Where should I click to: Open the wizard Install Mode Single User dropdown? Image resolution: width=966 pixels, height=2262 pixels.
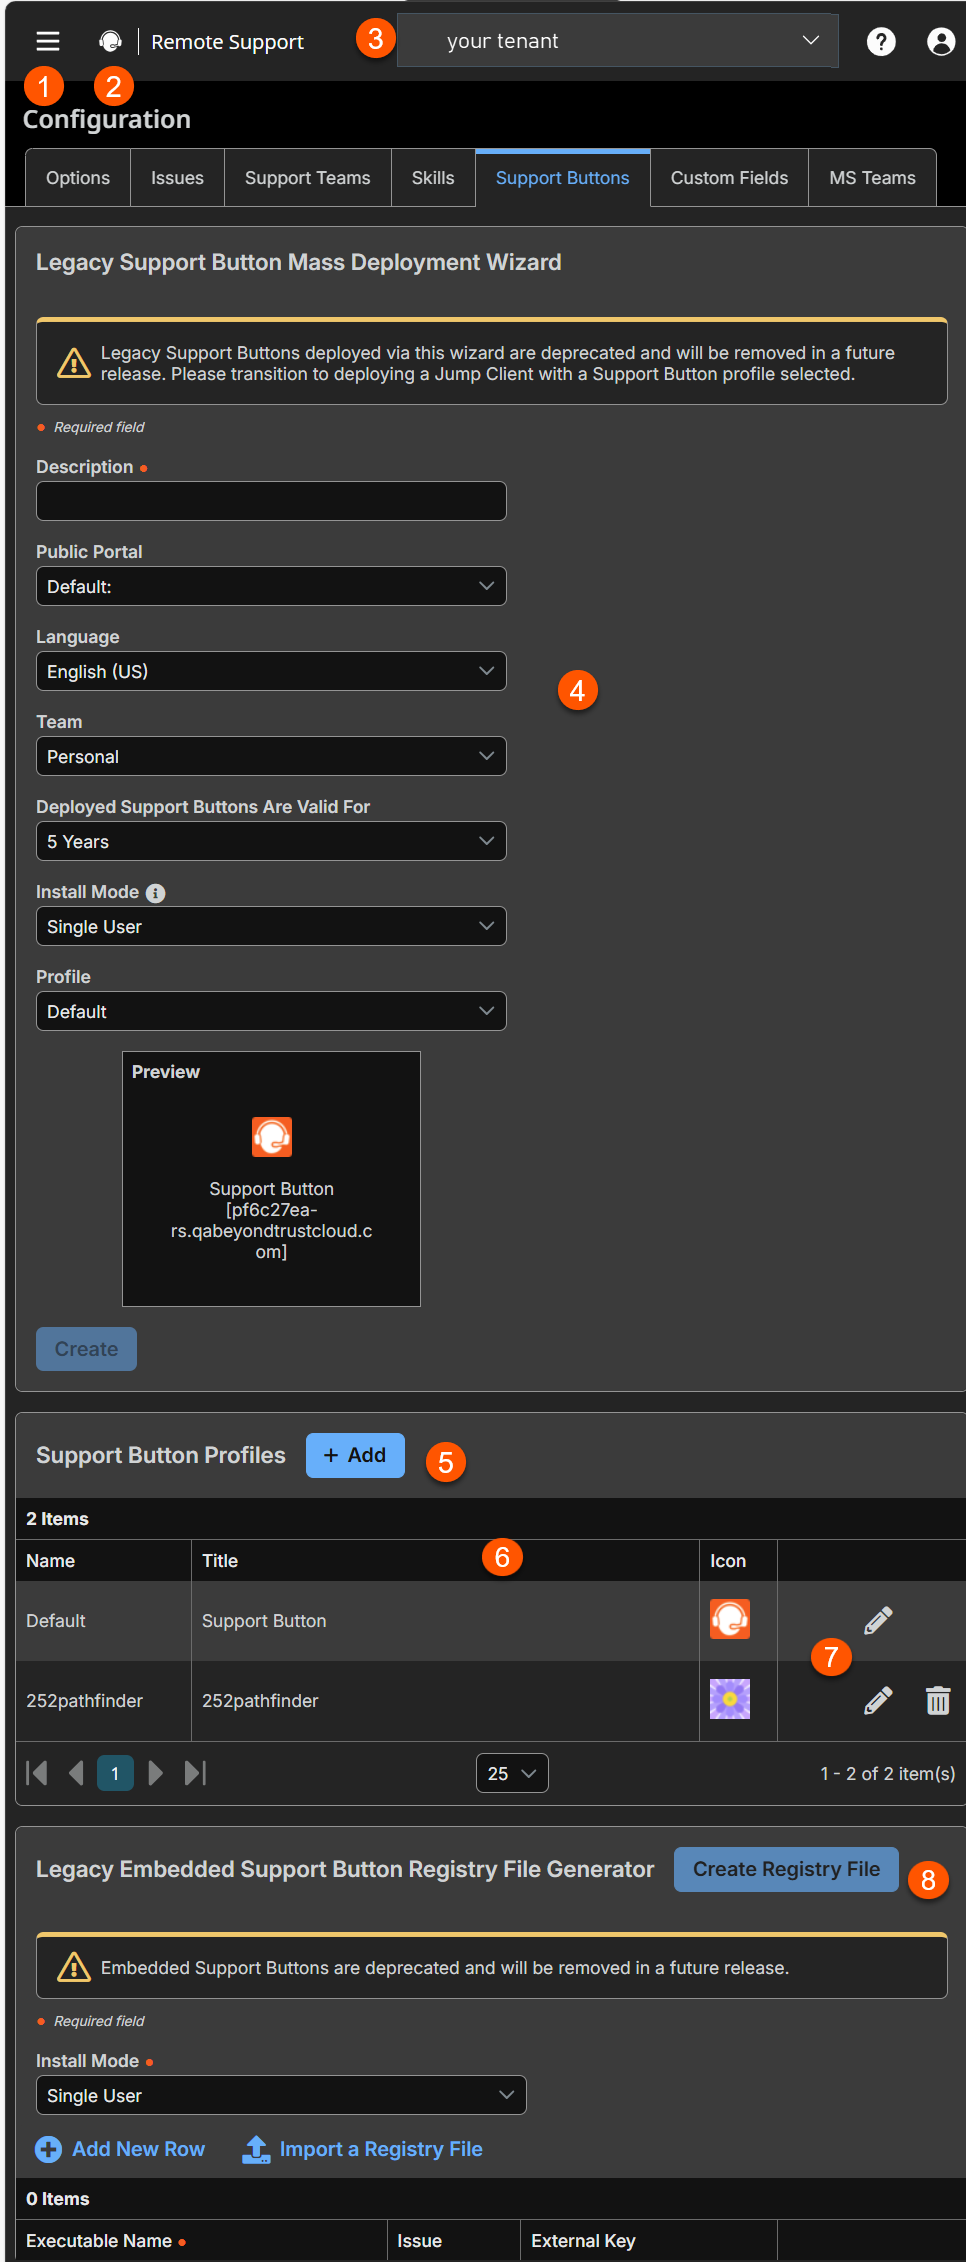pos(271,926)
